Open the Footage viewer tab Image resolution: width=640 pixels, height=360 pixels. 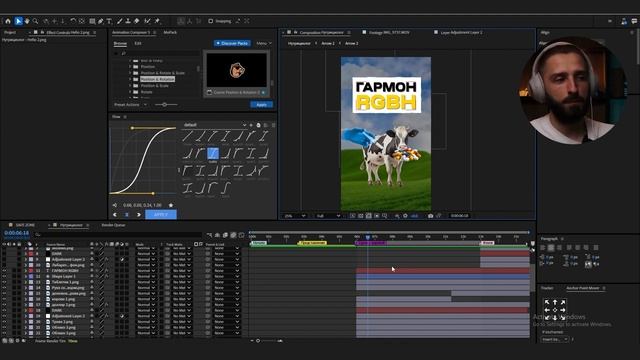click(389, 32)
